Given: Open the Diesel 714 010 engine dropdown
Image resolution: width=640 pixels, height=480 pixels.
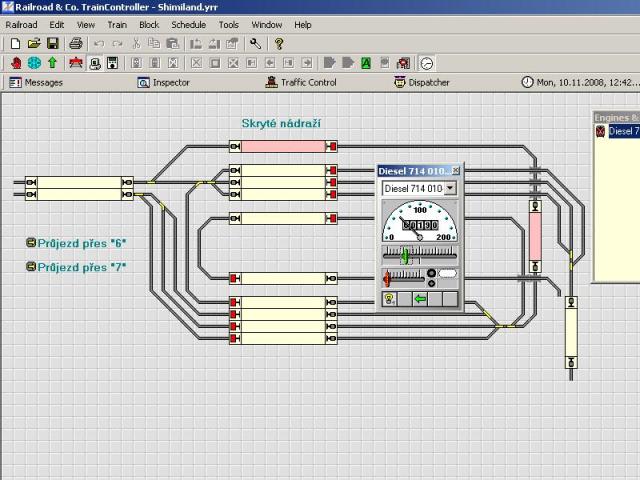Looking at the screenshot, I should point(450,188).
